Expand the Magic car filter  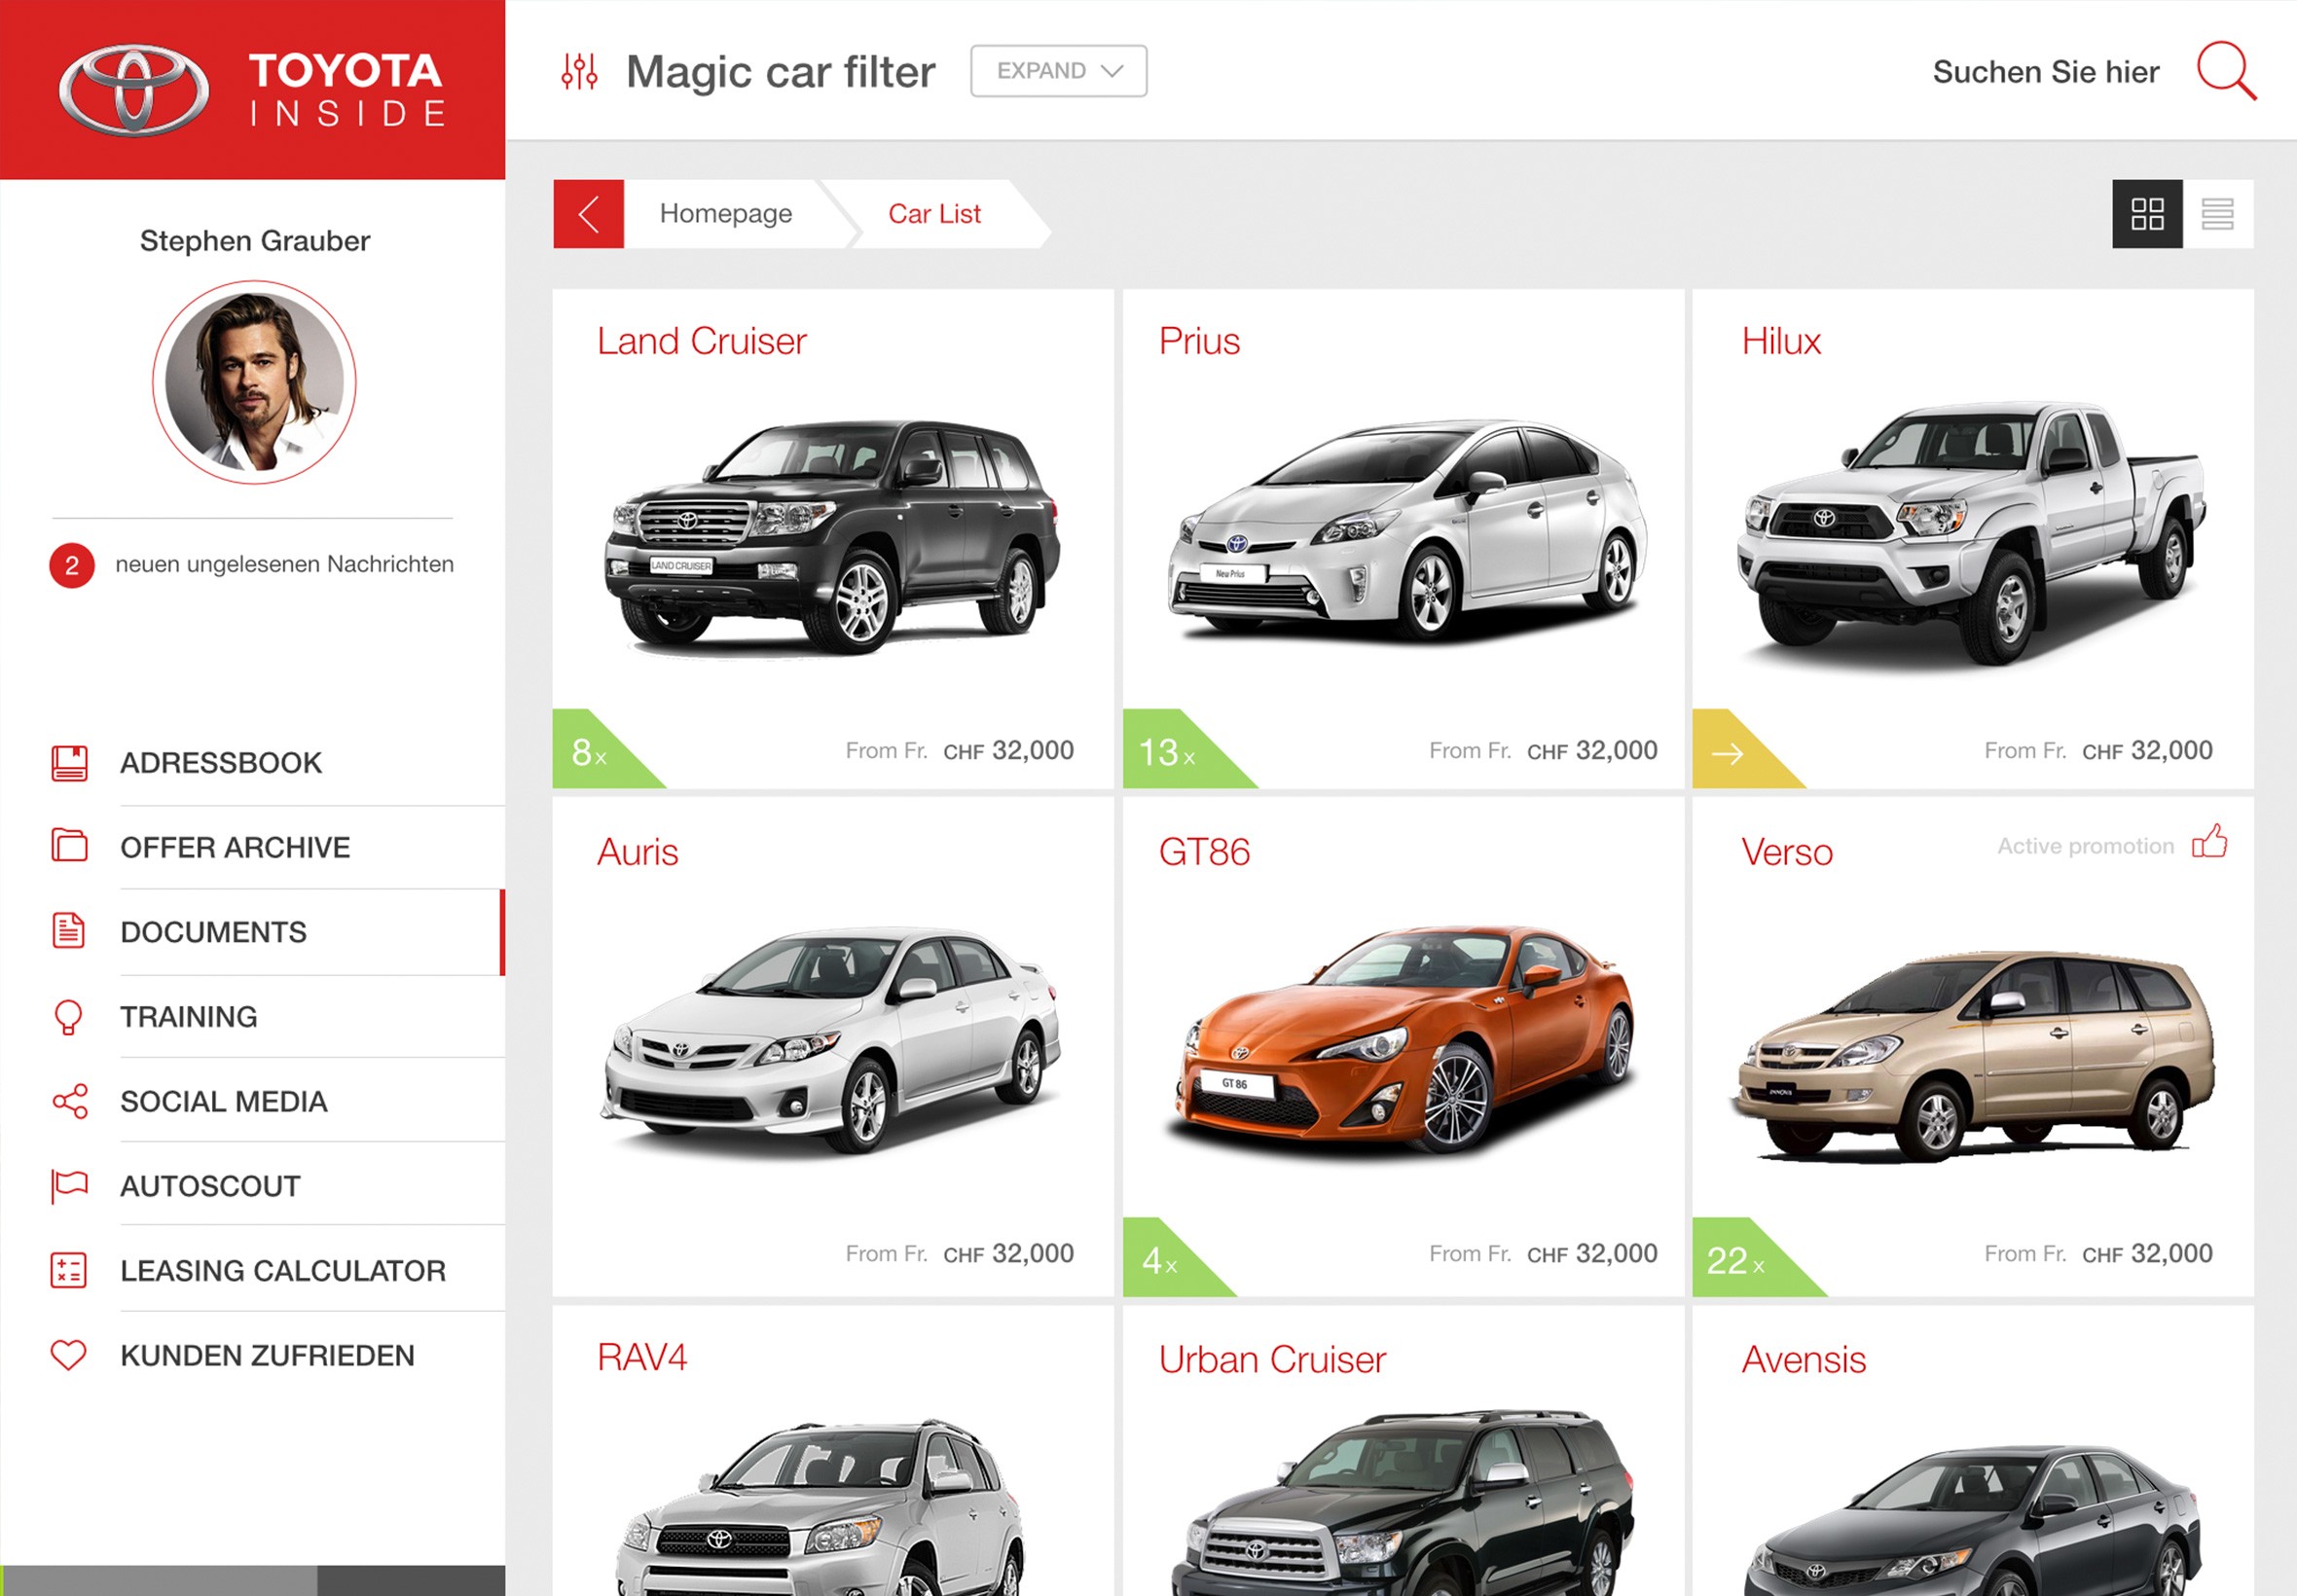(1058, 71)
